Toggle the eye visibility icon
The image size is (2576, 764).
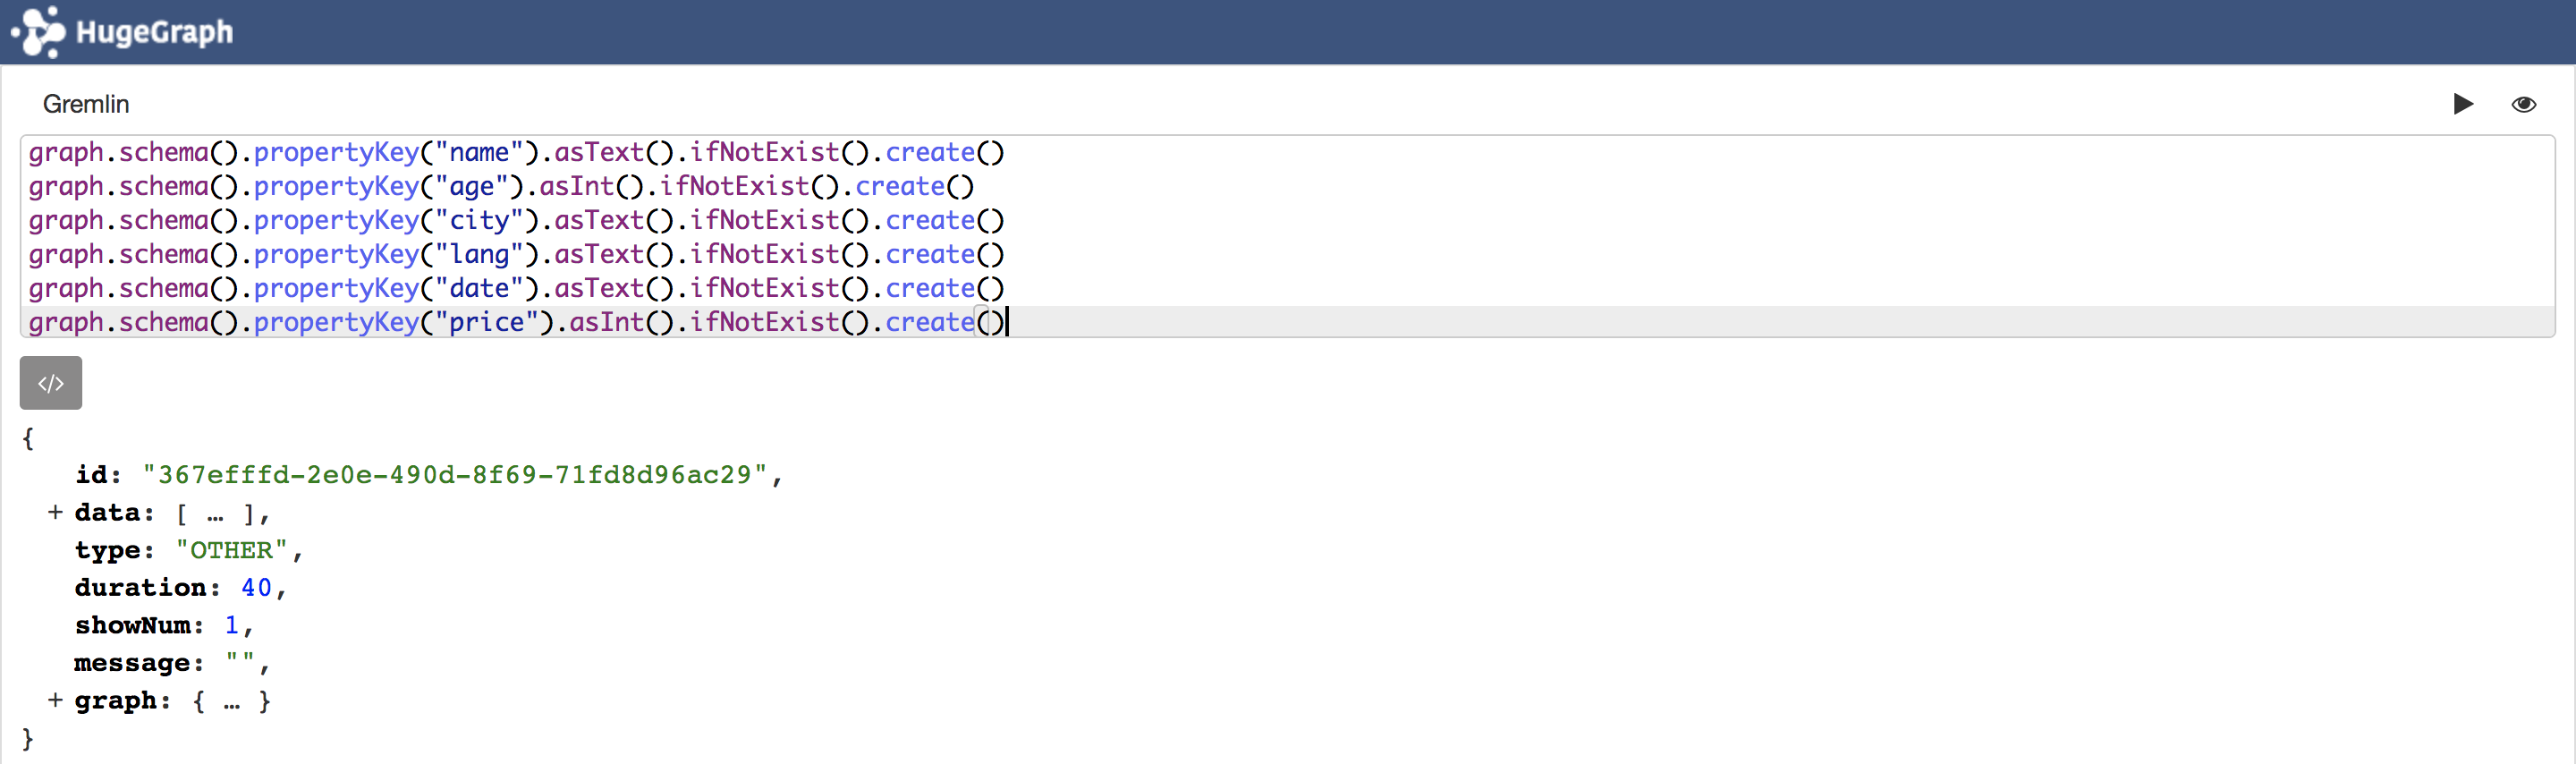(2523, 104)
